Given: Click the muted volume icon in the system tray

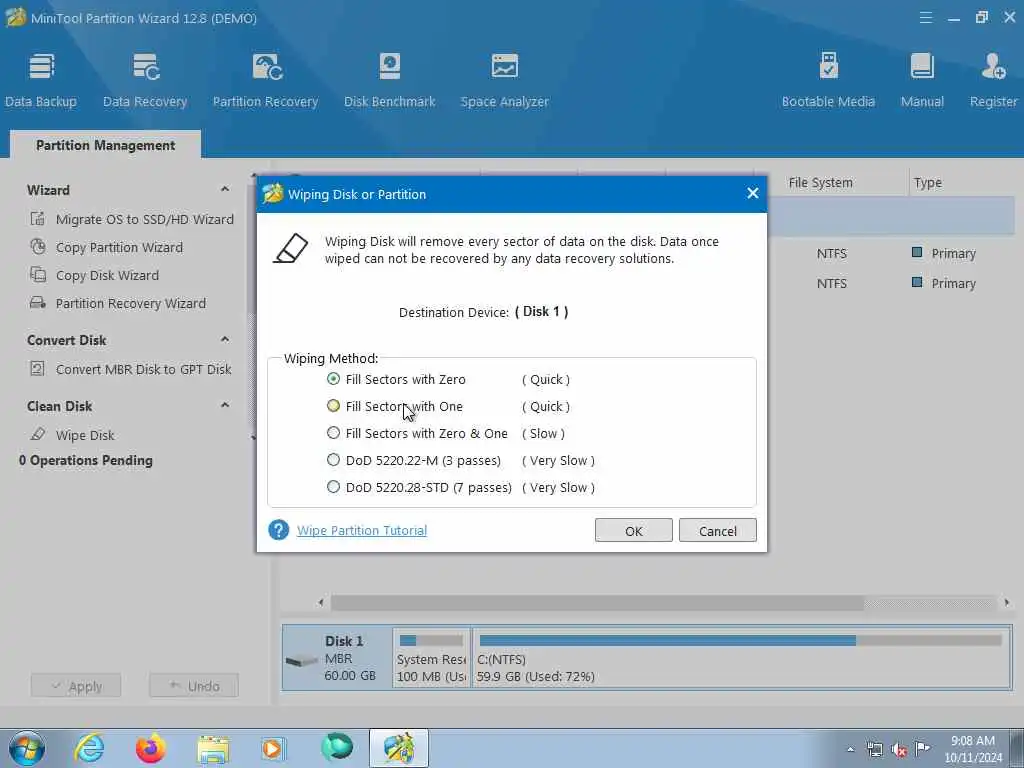Looking at the screenshot, I should coord(899,750).
